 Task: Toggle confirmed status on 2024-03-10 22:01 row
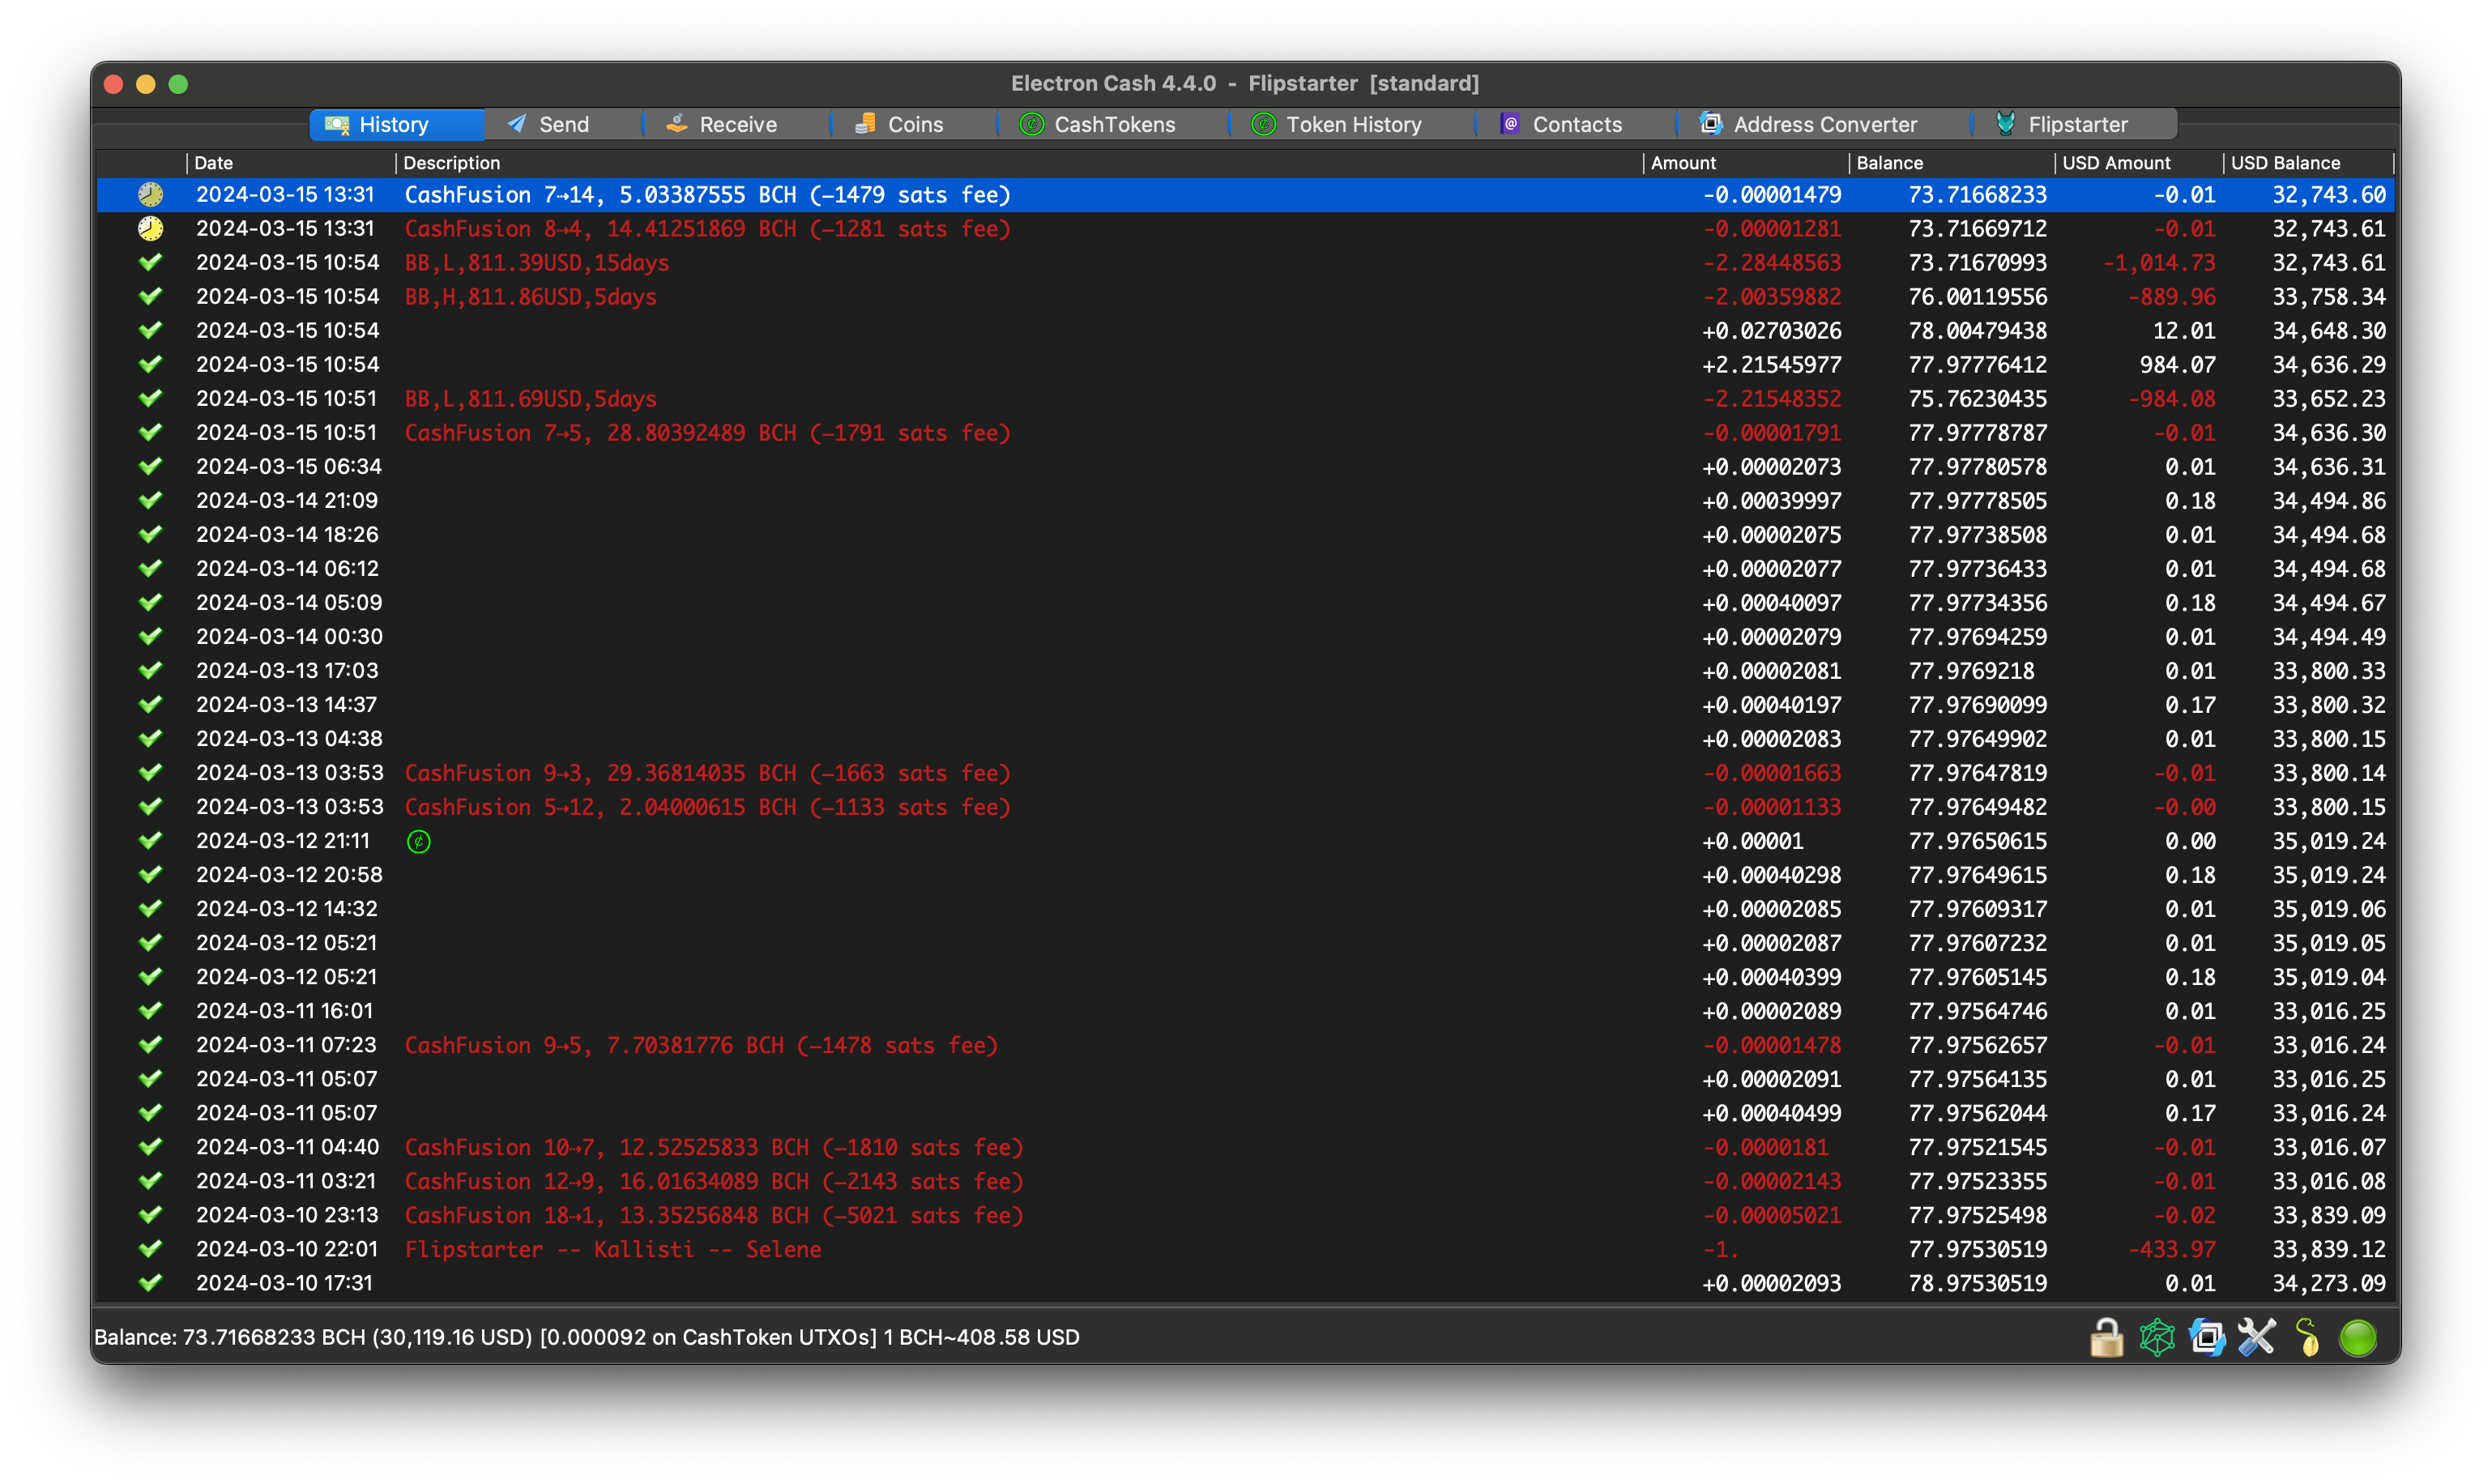tap(147, 1249)
